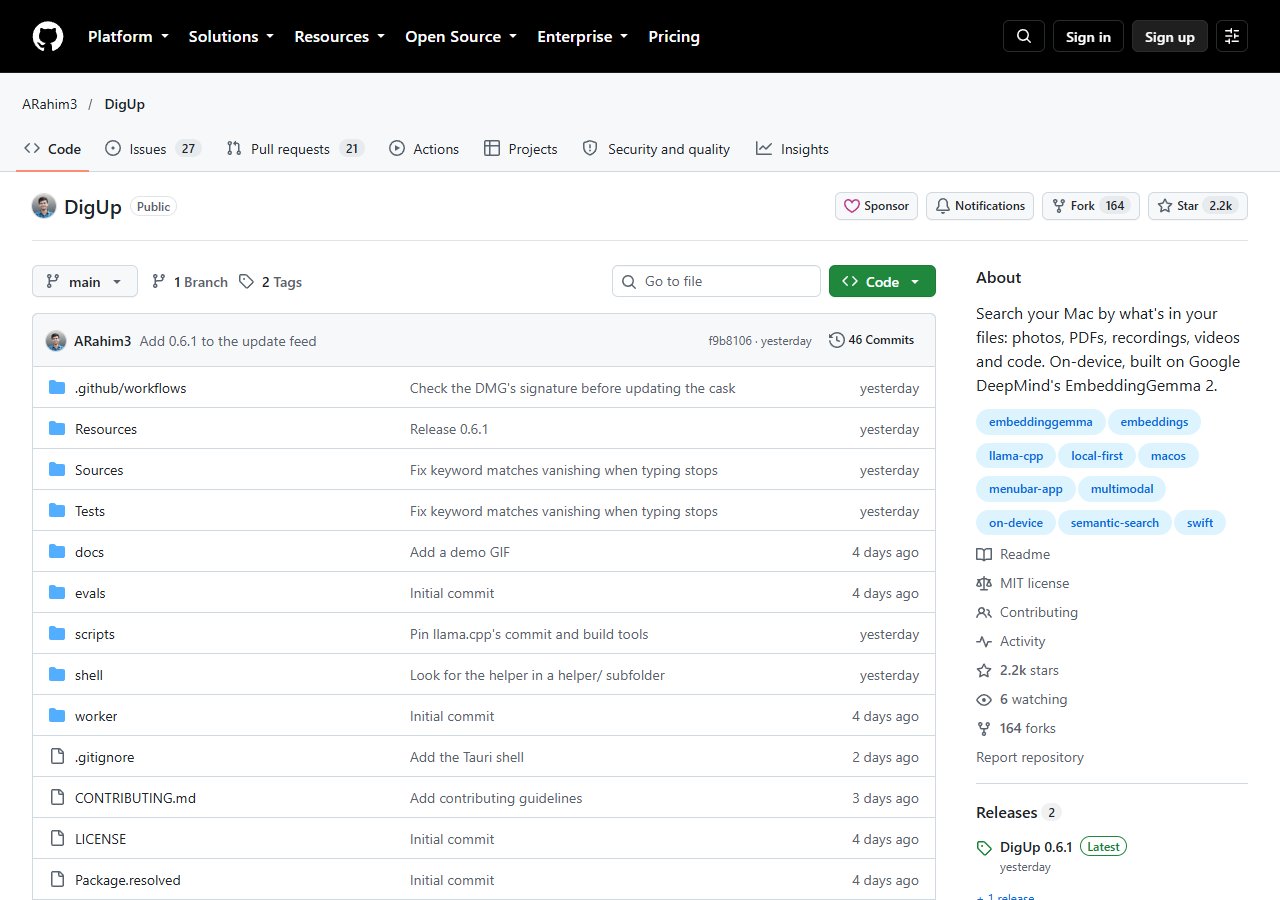View the 1 Branch list
Viewport: 1280px width, 900px height.
[190, 282]
